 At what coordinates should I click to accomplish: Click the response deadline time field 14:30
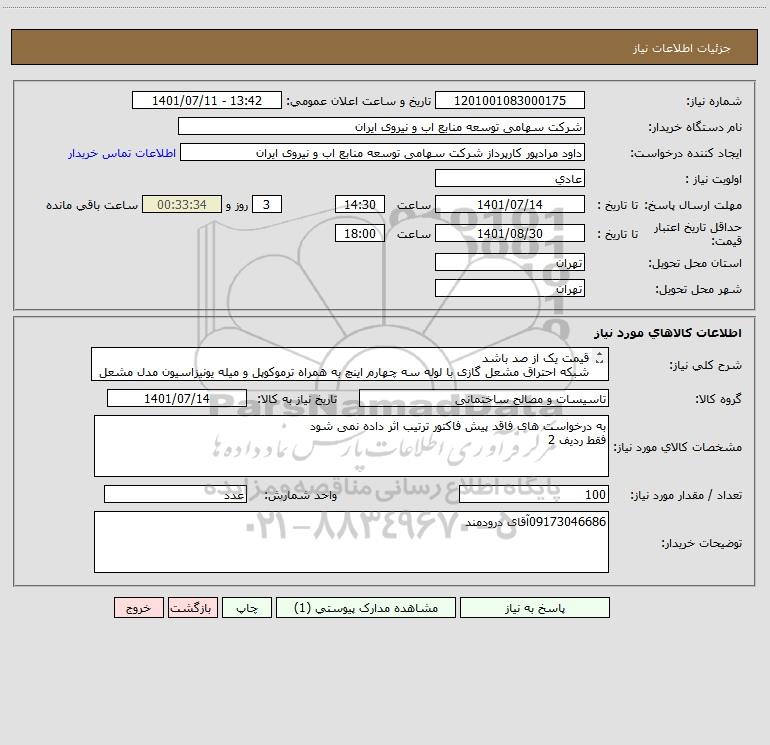[359, 204]
